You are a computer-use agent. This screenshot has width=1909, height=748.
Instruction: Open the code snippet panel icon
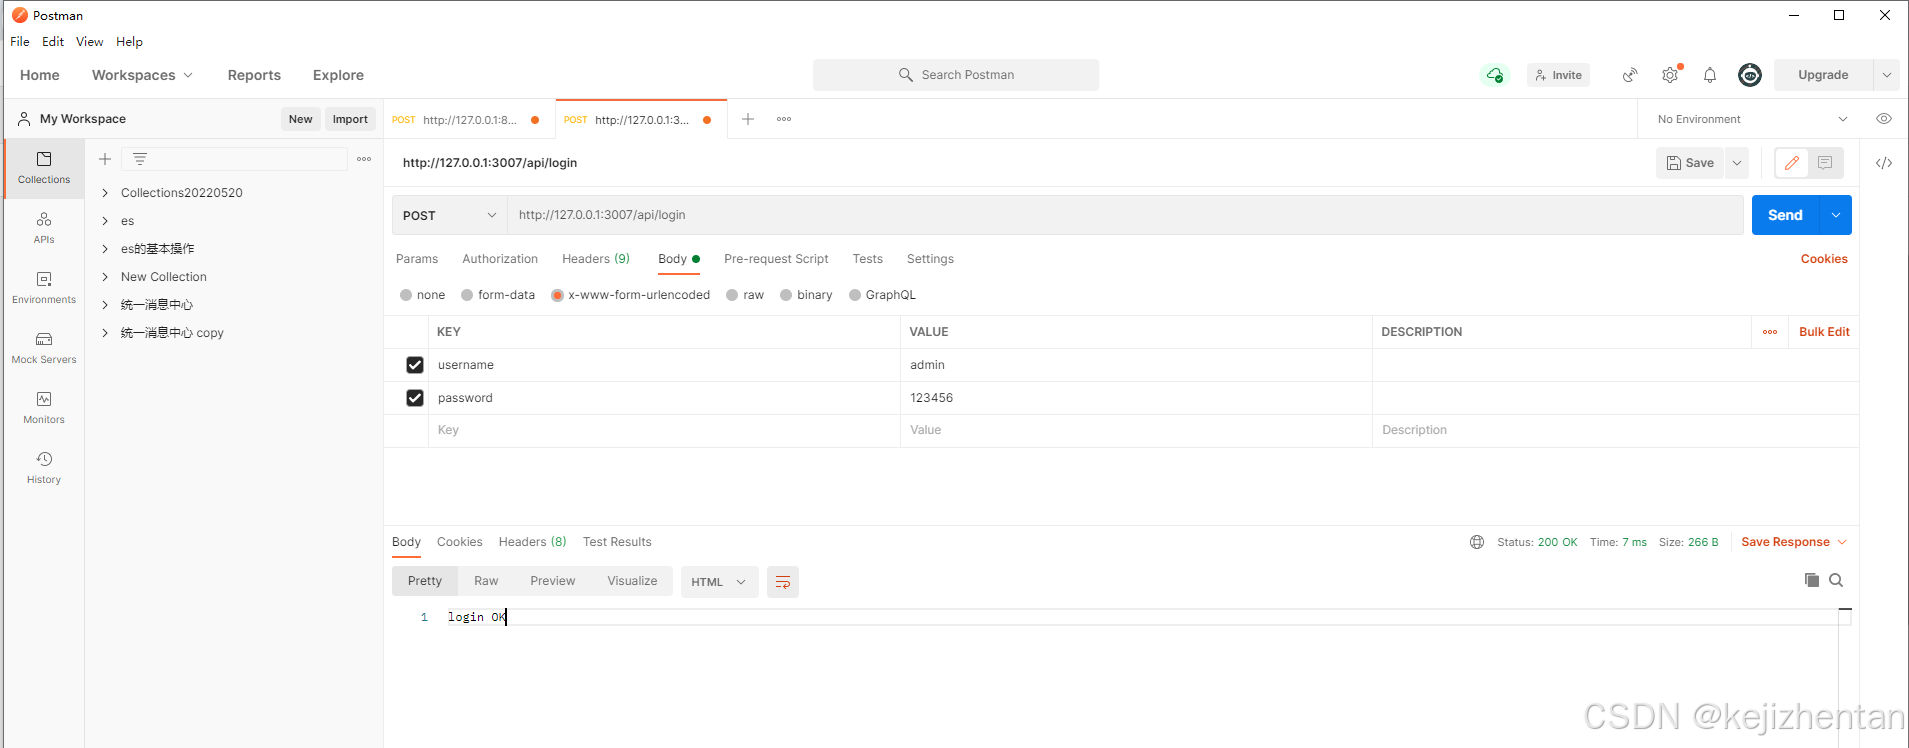tap(1884, 163)
